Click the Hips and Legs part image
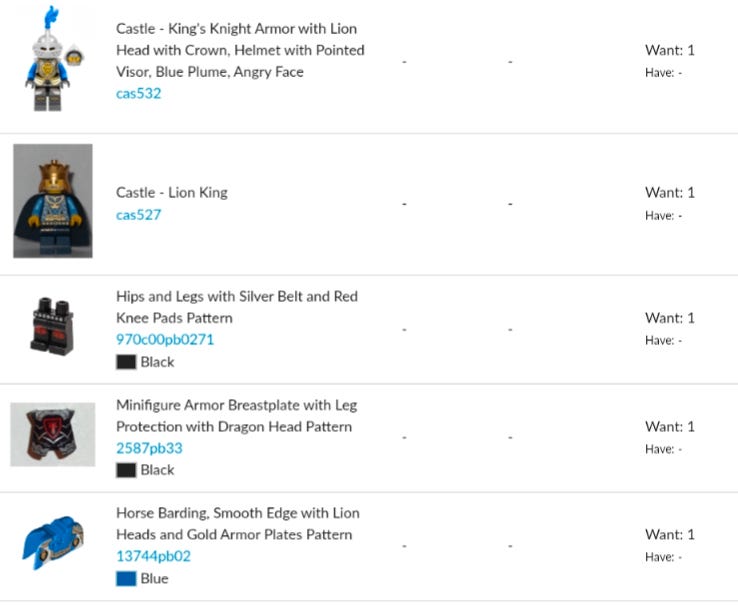 click(52, 325)
